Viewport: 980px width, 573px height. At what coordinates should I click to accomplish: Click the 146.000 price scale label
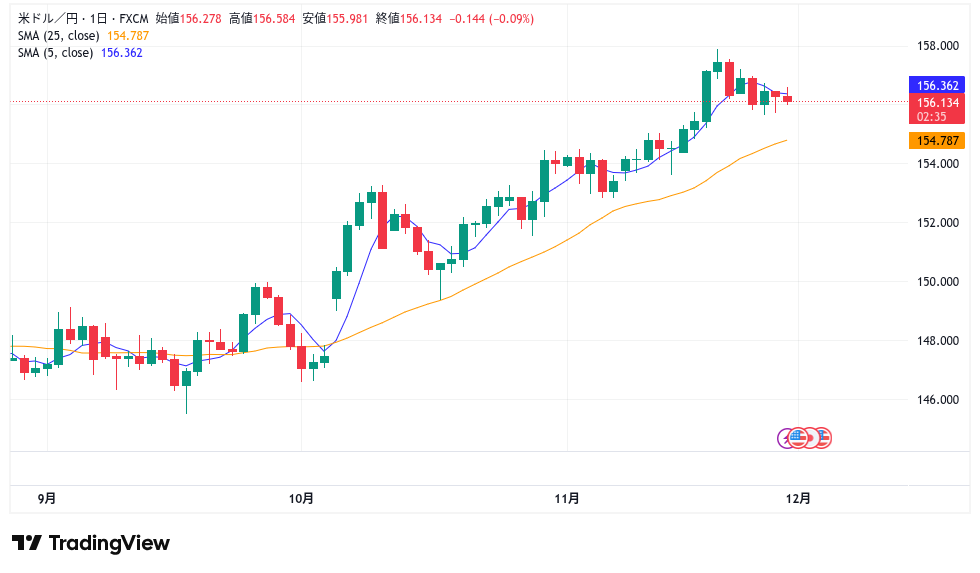click(939, 400)
